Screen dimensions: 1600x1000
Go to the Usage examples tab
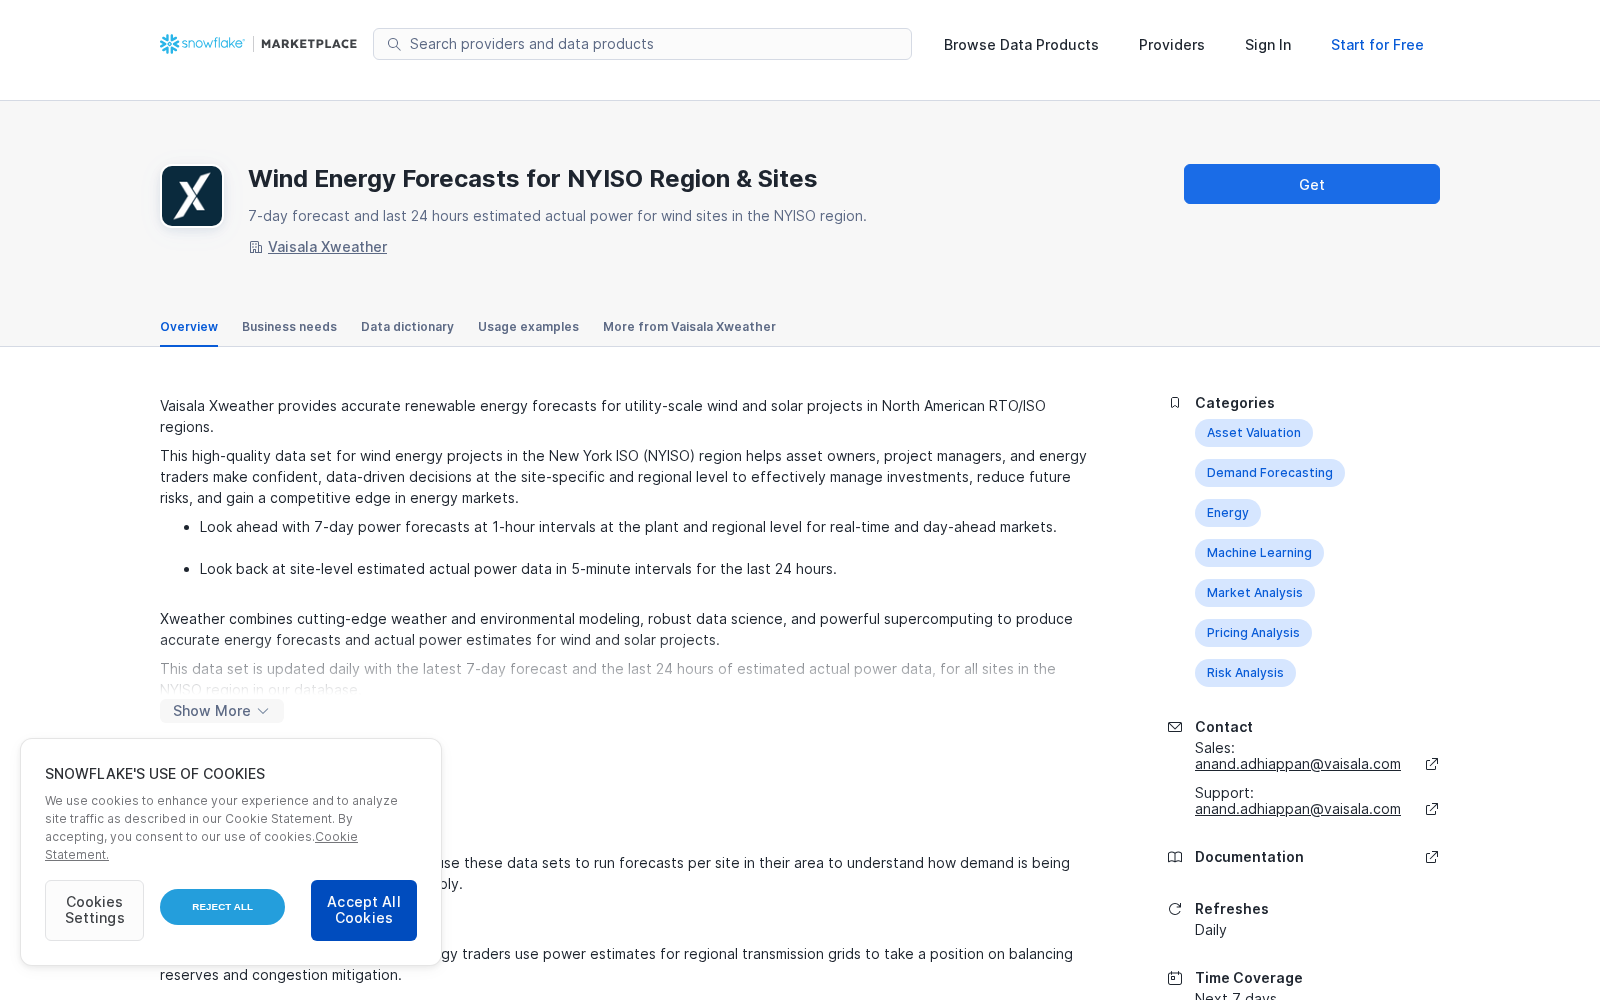pos(528,327)
